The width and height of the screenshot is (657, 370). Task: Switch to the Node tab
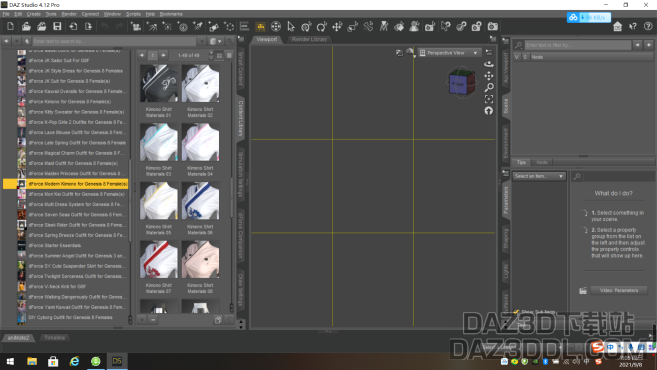point(542,162)
